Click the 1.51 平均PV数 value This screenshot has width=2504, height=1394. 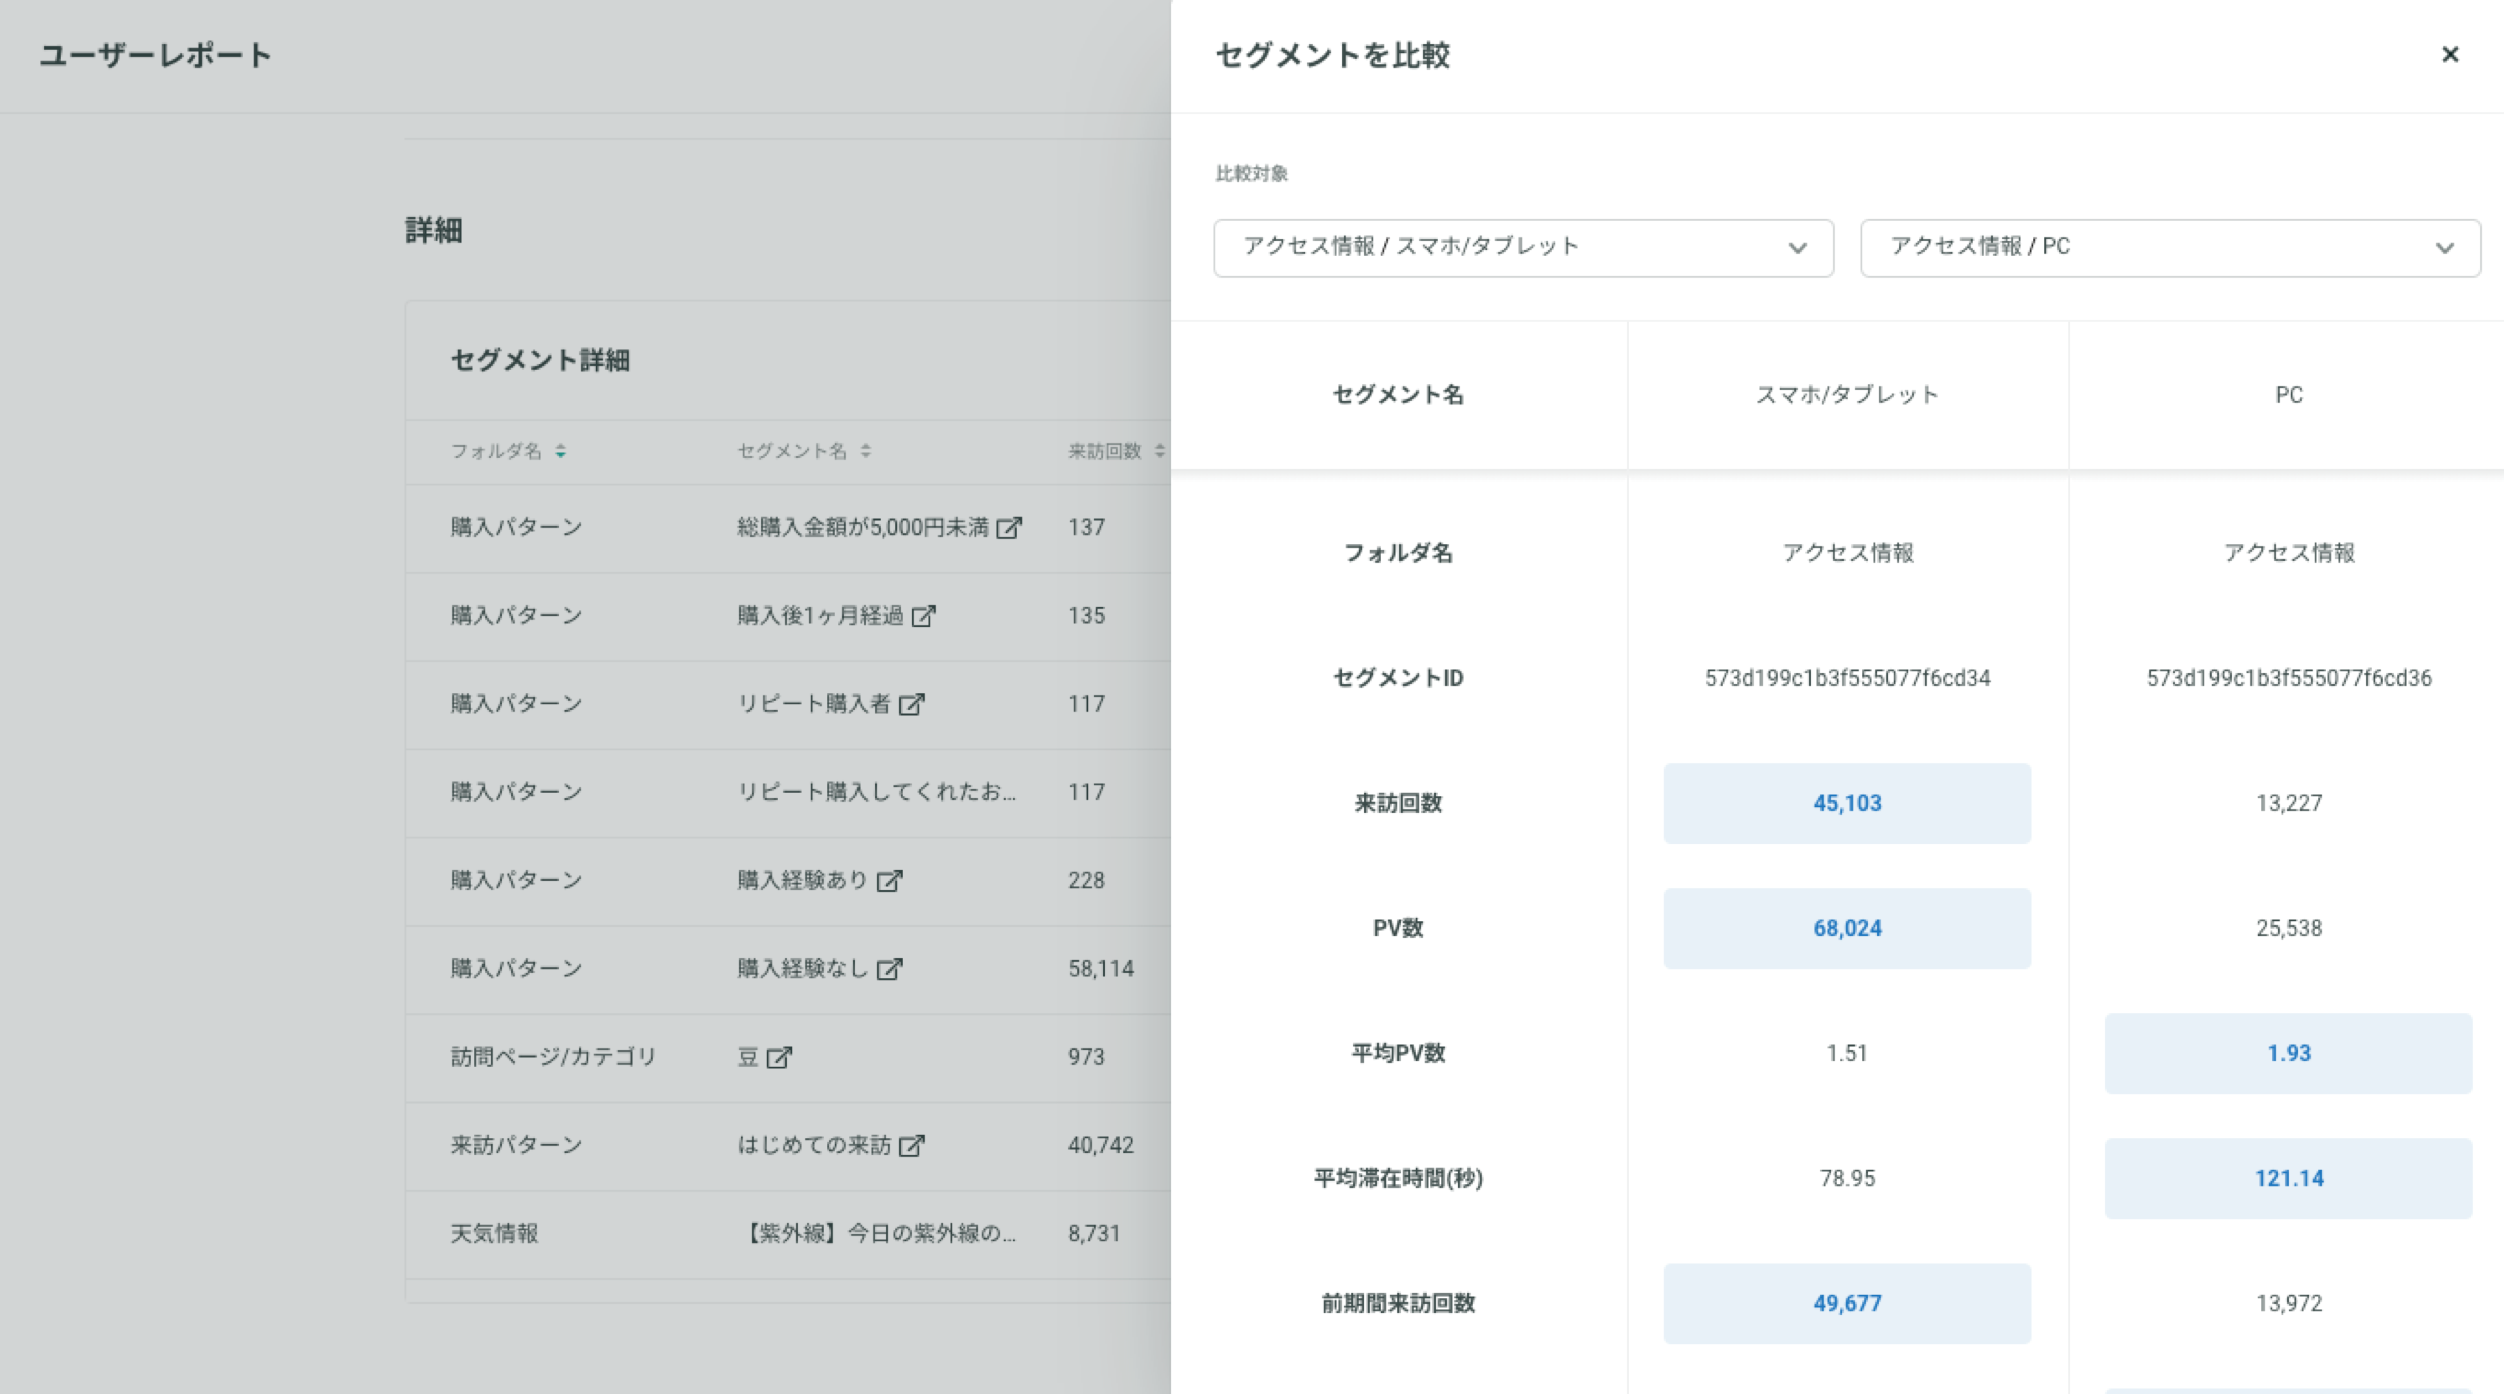[x=1847, y=1053]
